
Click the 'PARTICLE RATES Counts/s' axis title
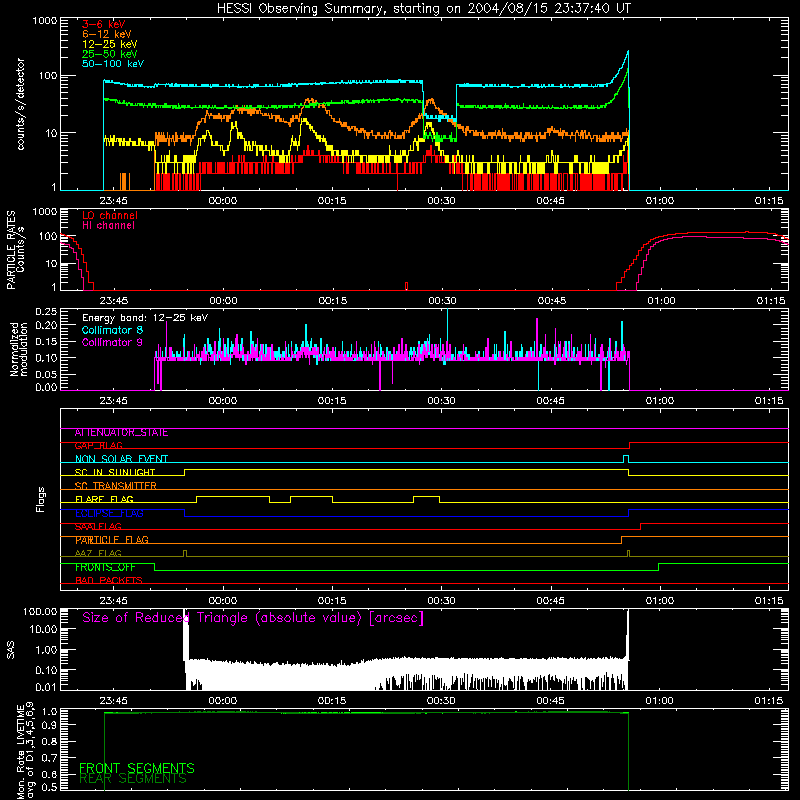click(16, 250)
